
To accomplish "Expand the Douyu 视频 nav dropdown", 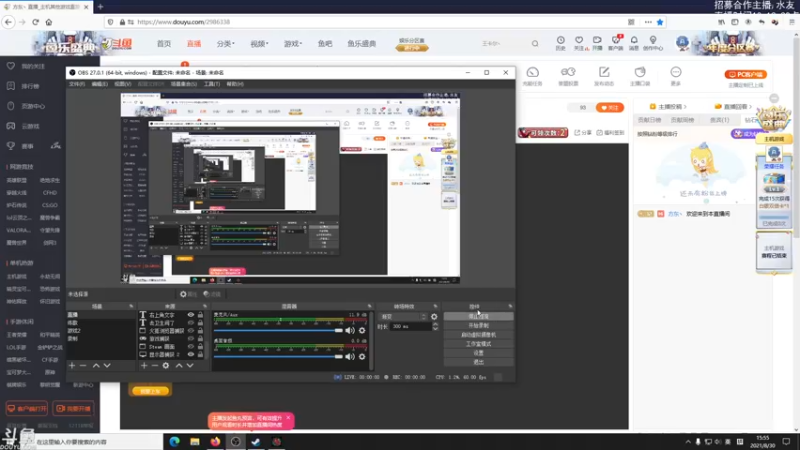I will pyautogui.click(x=259, y=43).
